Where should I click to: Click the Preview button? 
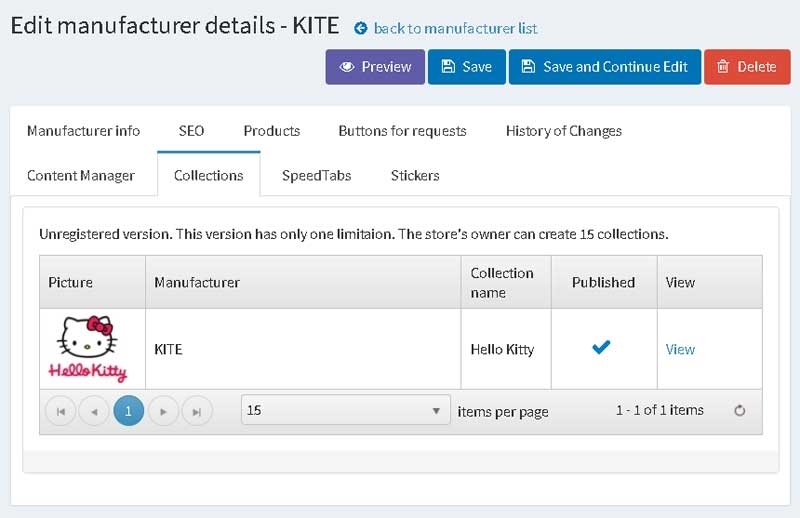pos(375,67)
